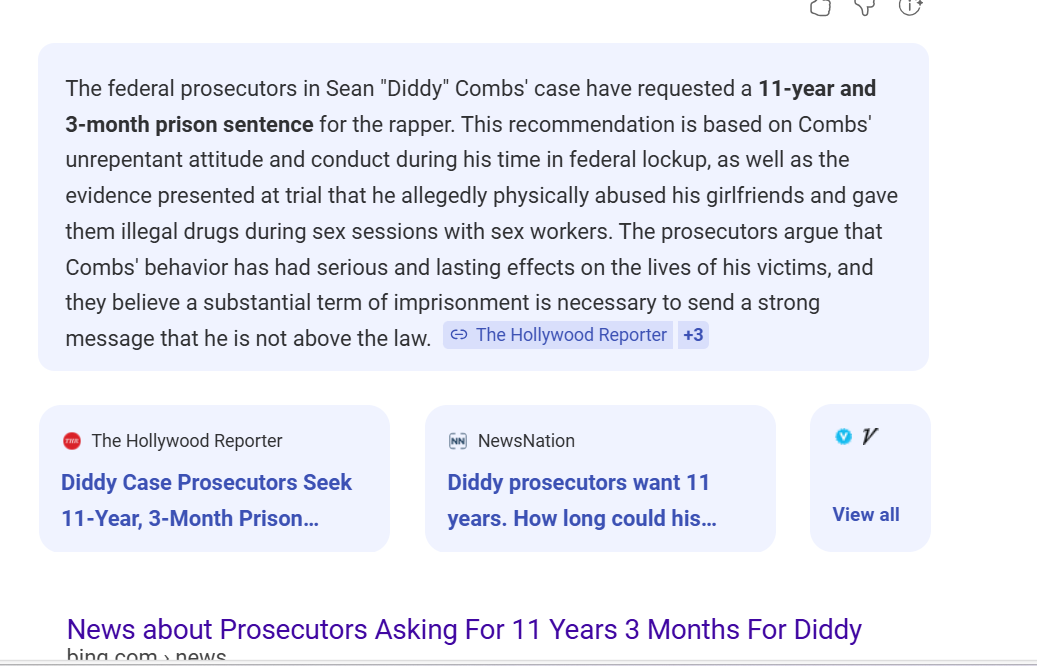Click the NewsNation NN logo icon
The height and width of the screenshot is (666, 1037).
(x=458, y=441)
